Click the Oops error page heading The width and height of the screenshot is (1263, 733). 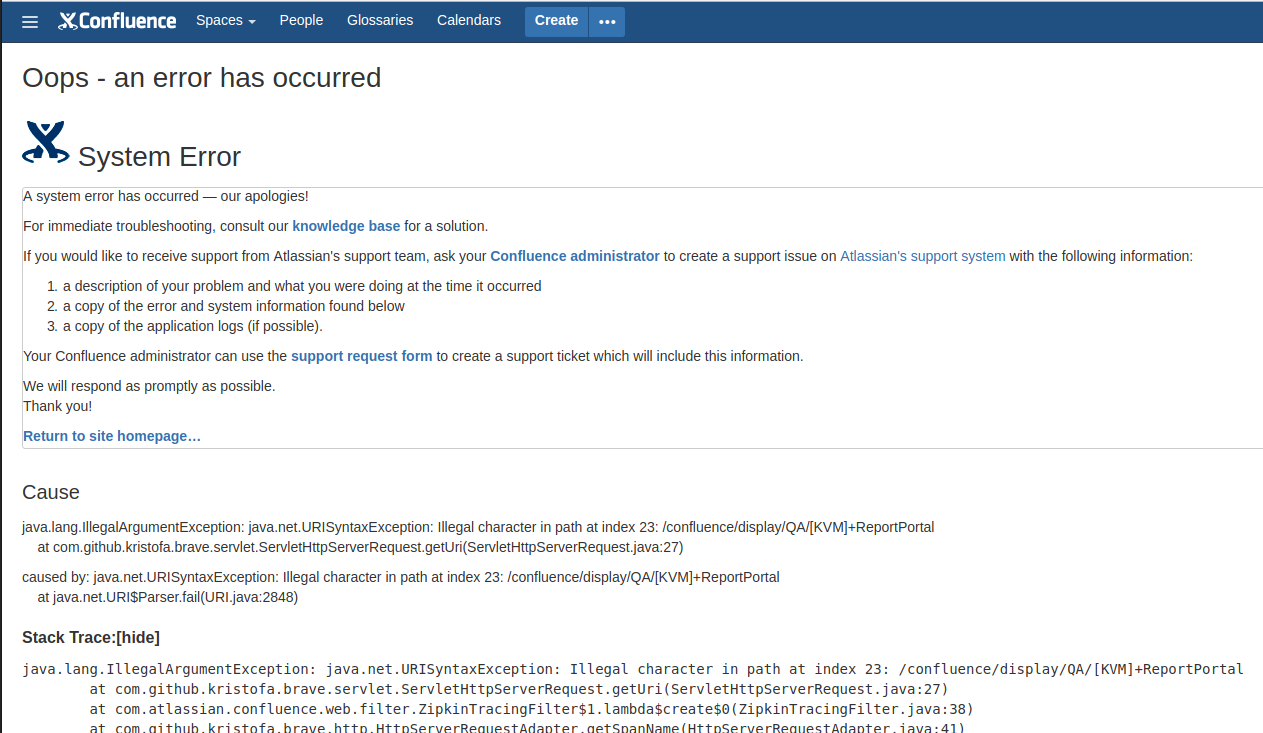tap(201, 77)
